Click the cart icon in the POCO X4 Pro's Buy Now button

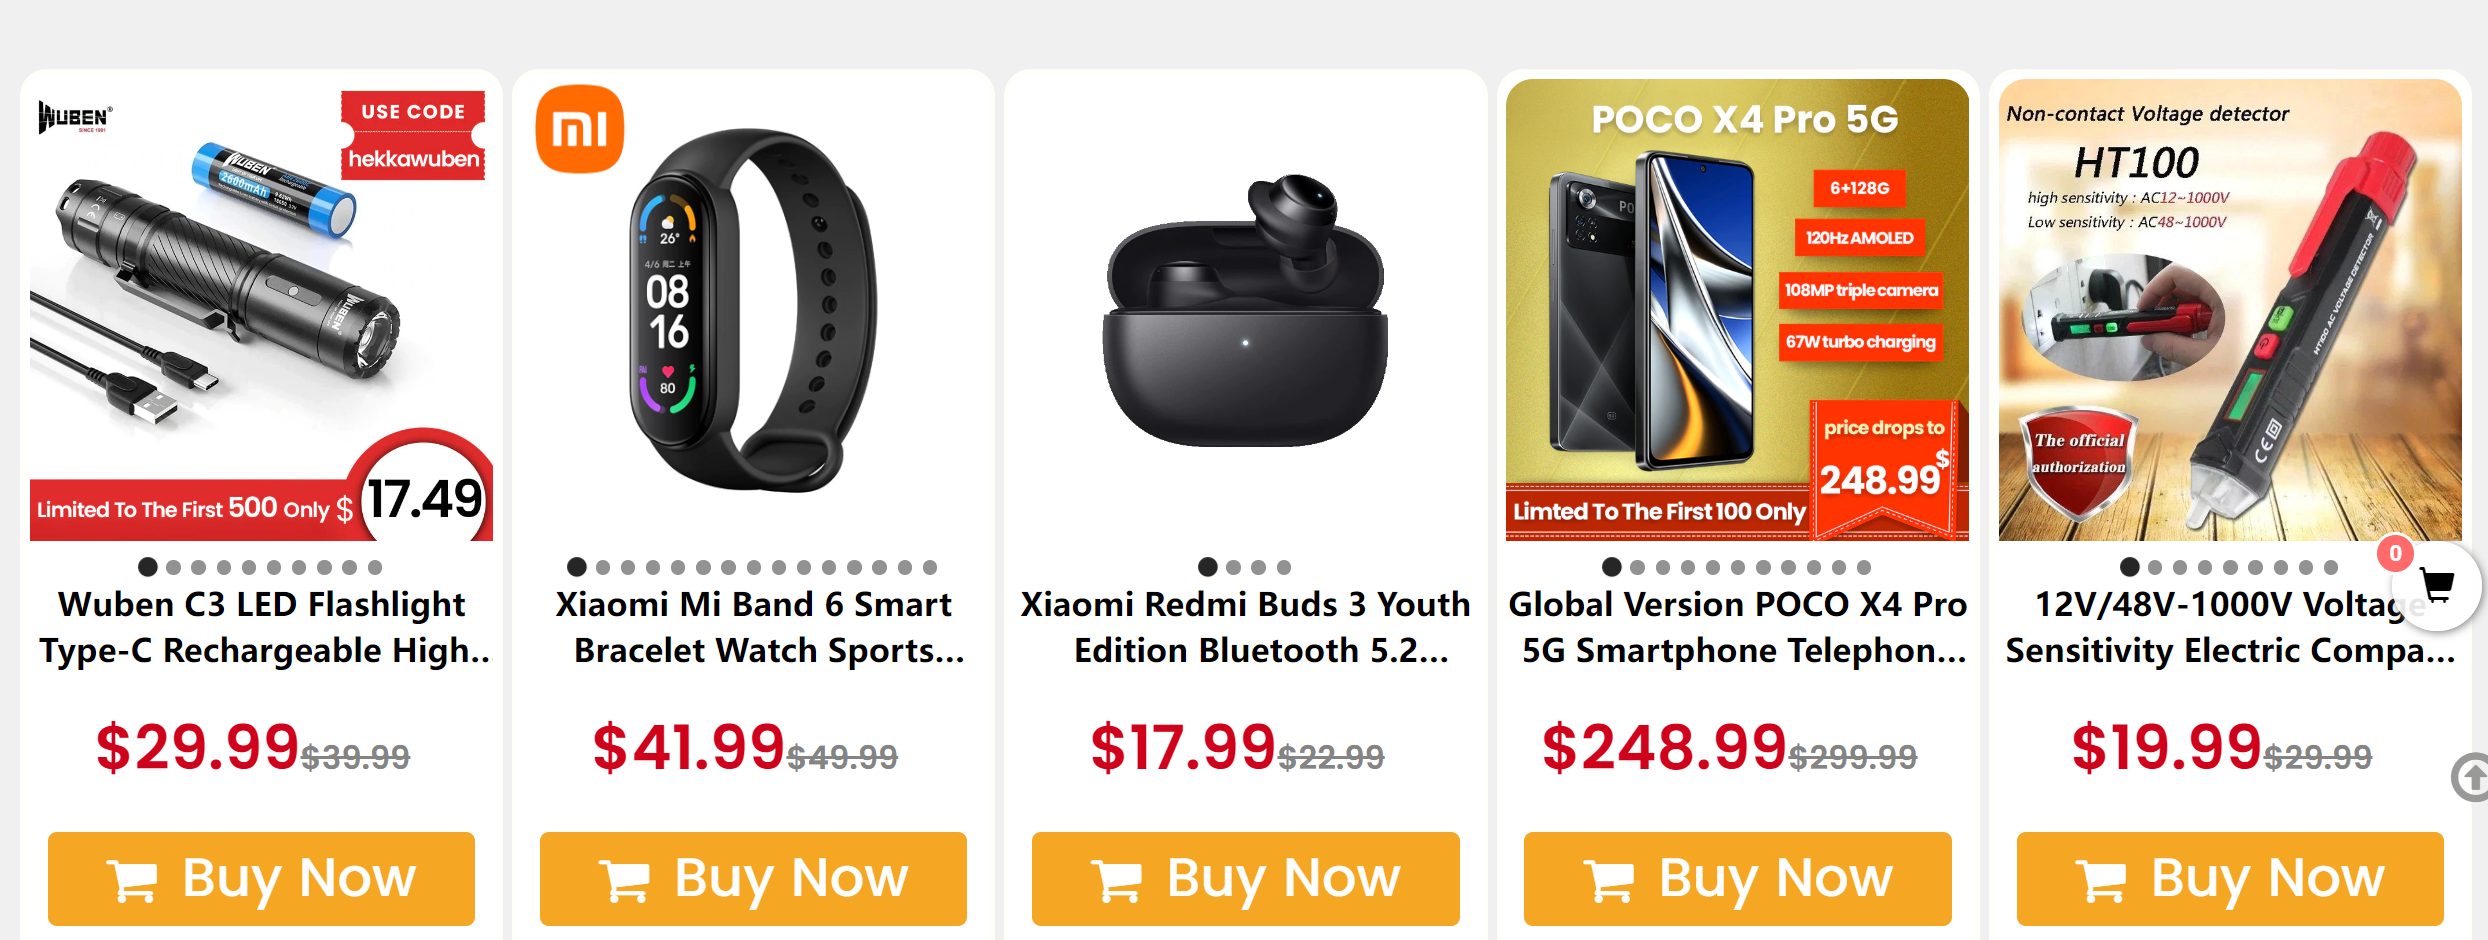click(x=1608, y=880)
